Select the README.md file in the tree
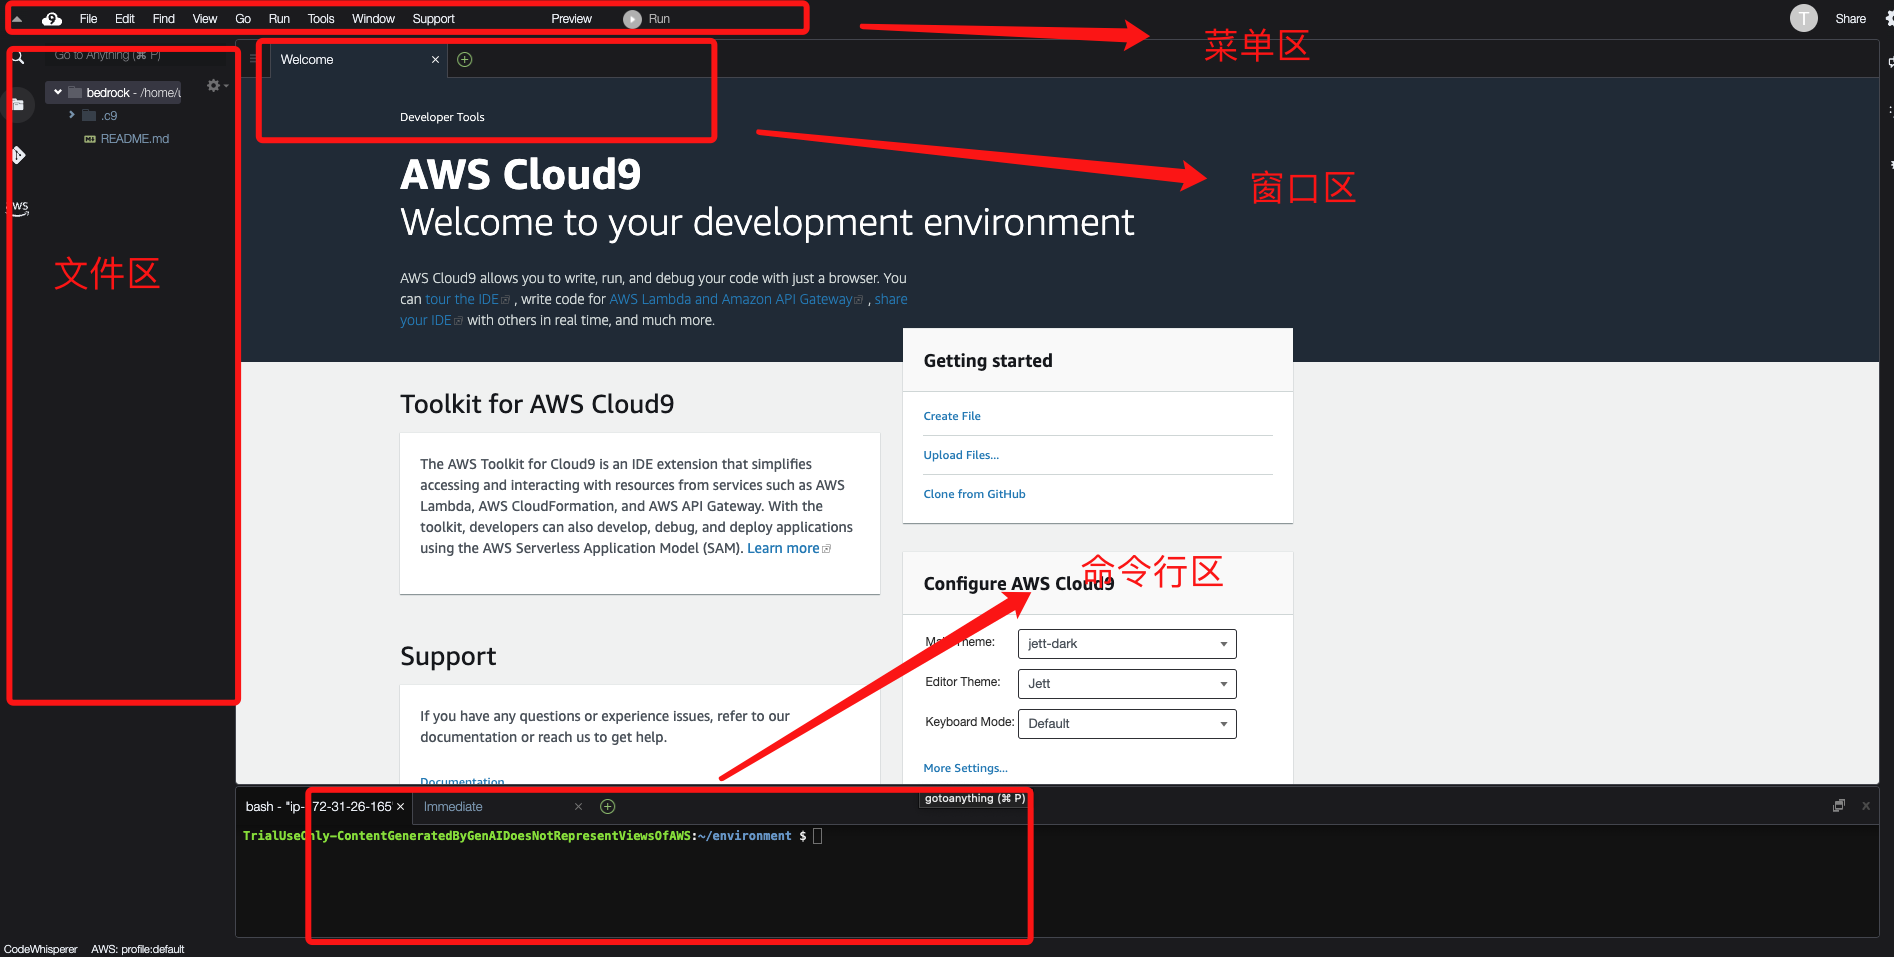This screenshot has height=957, width=1894. (135, 139)
